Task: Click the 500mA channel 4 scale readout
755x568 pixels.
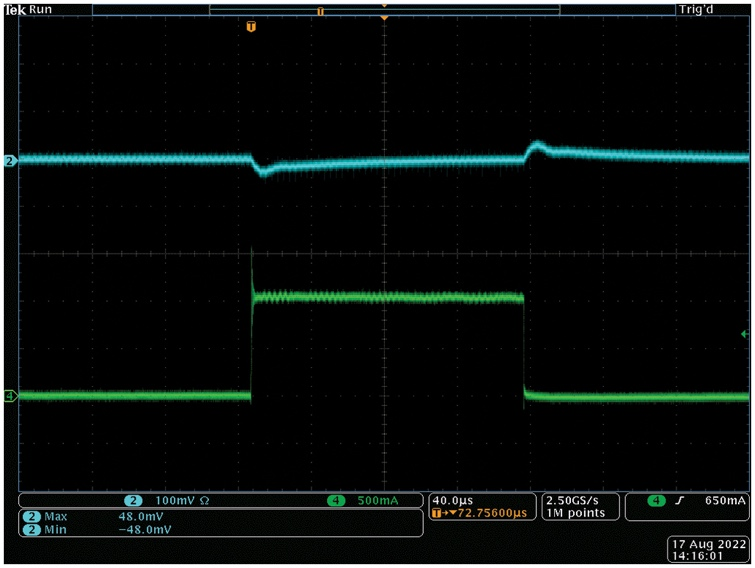Action: (378, 501)
